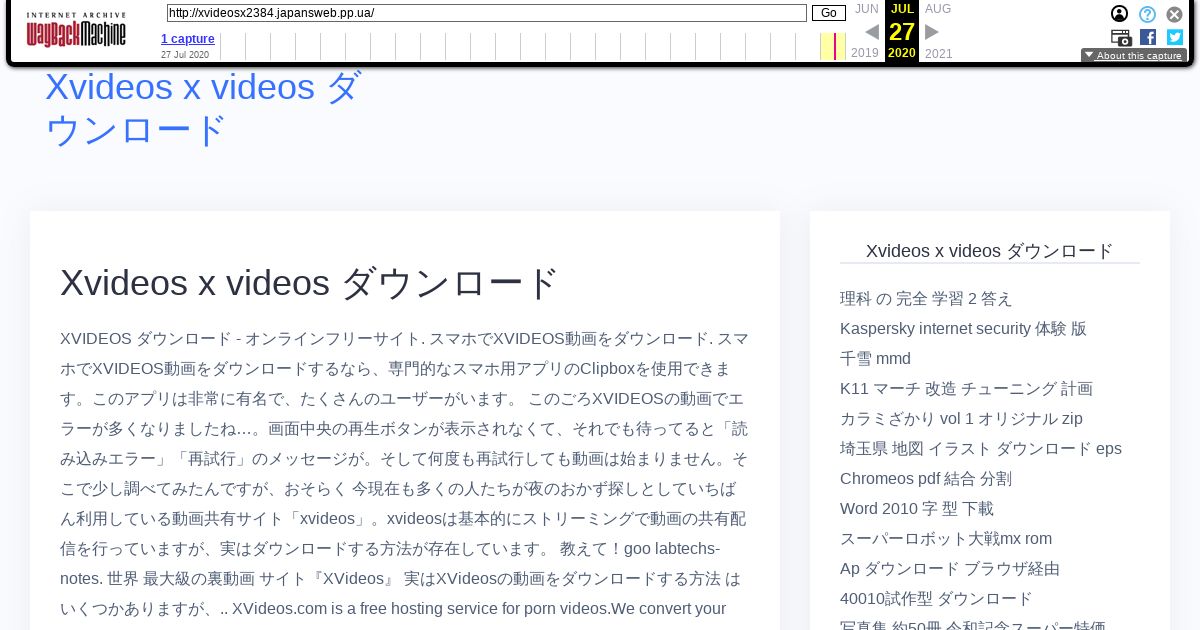Select year 2021 in timeline
The height and width of the screenshot is (630, 1200).
(939, 53)
